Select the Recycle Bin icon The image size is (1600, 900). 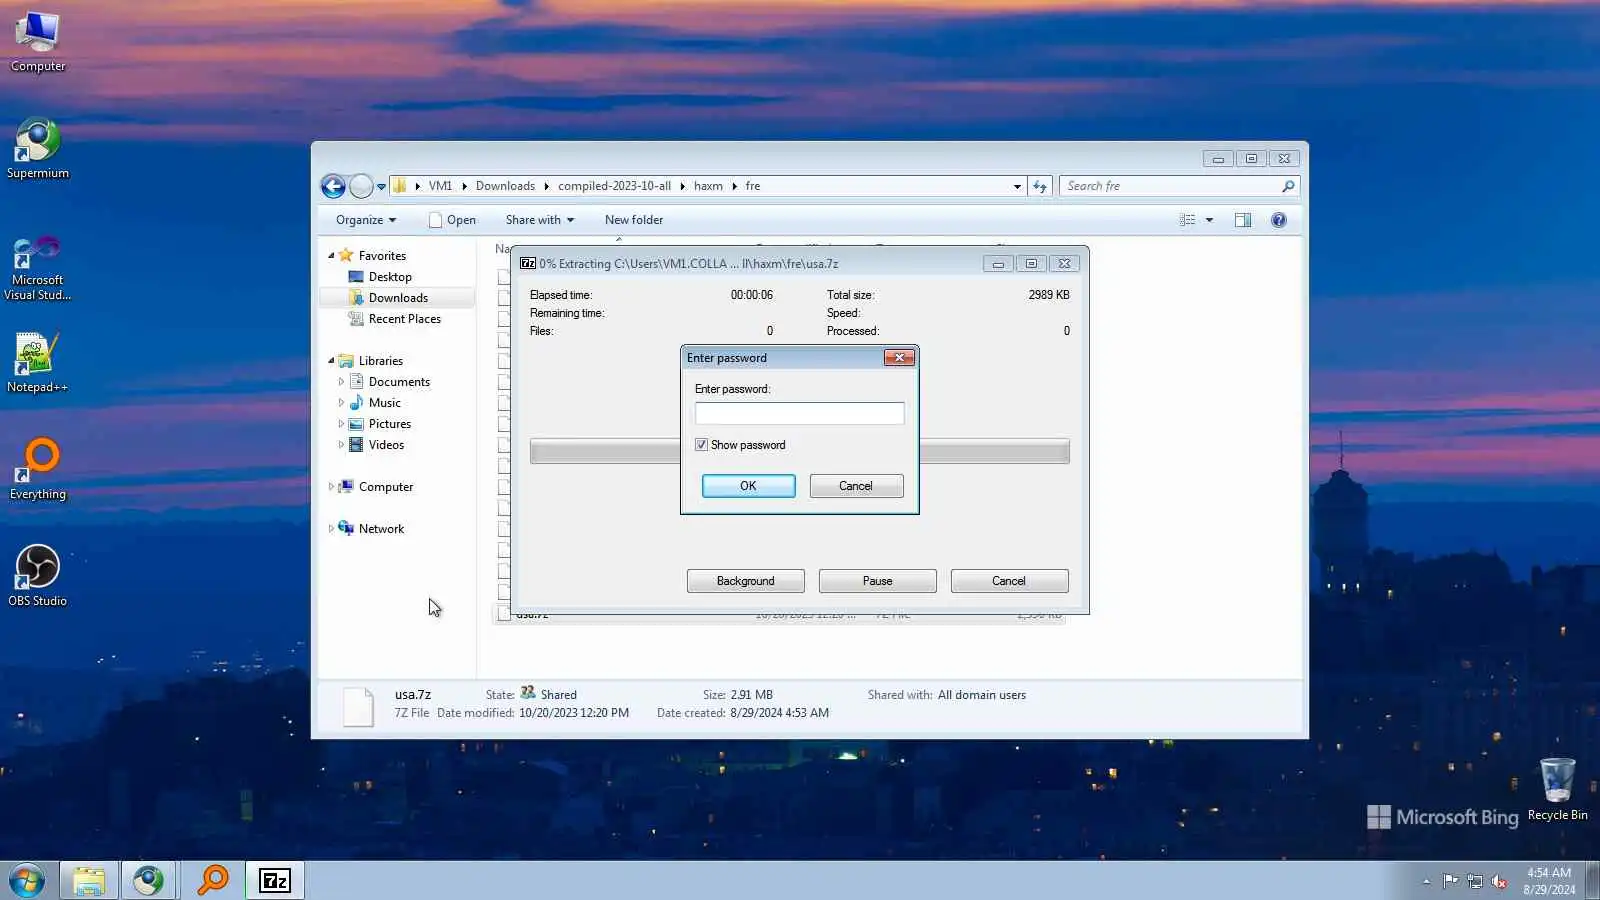point(1557,790)
